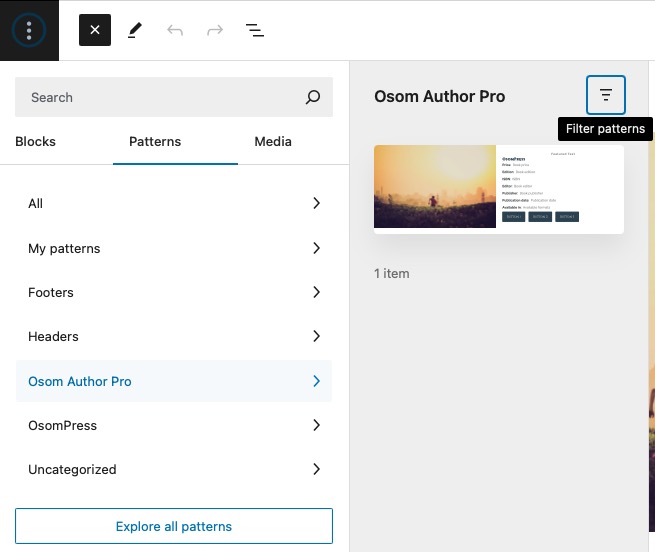
Task: Close the block inserter panel
Action: pyautogui.click(x=95, y=30)
